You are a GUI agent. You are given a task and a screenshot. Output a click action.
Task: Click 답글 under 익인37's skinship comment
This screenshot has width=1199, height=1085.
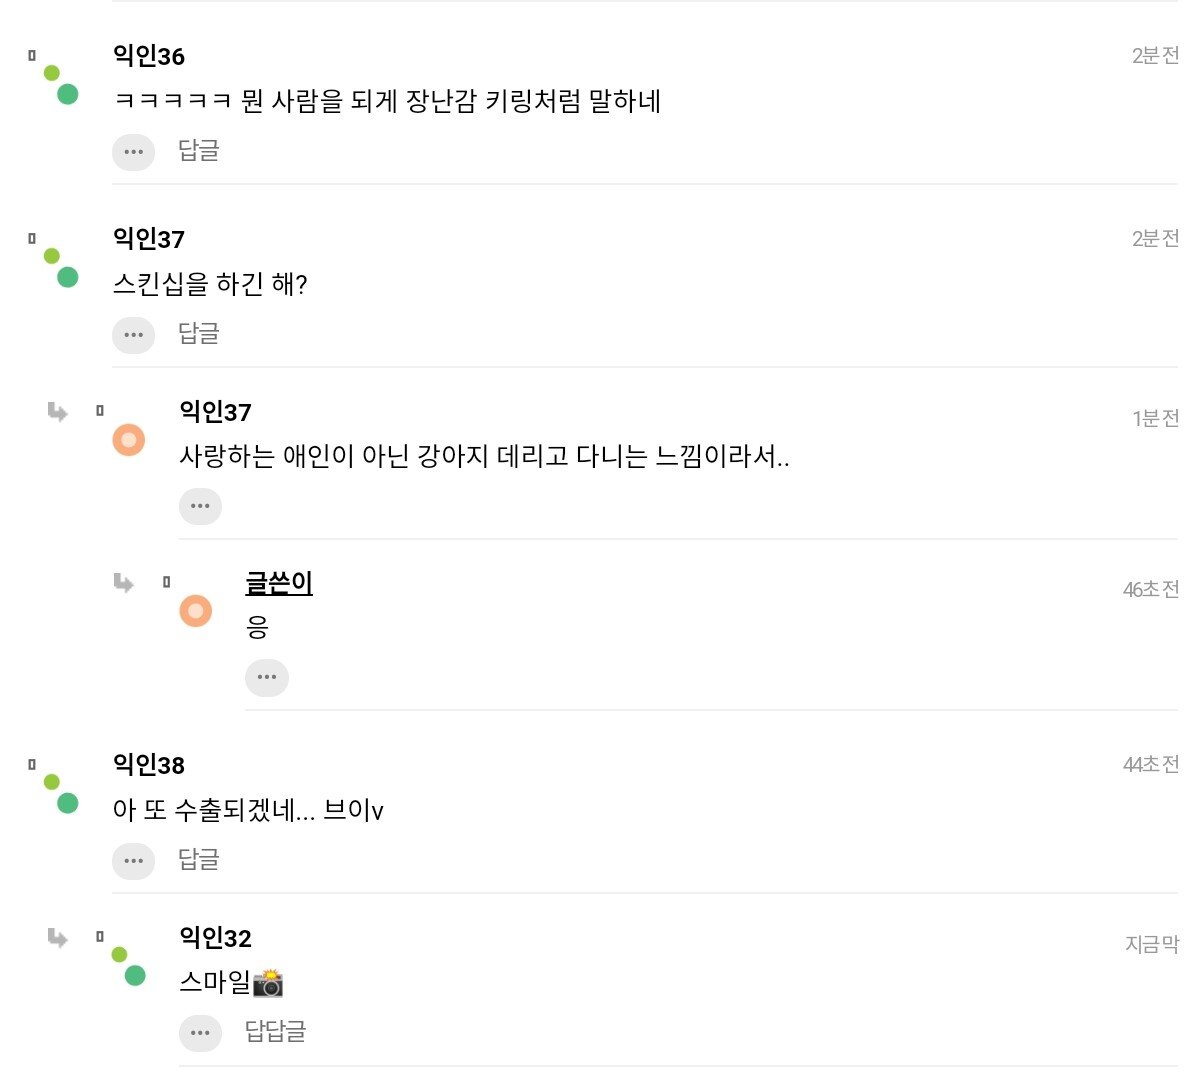[198, 333]
